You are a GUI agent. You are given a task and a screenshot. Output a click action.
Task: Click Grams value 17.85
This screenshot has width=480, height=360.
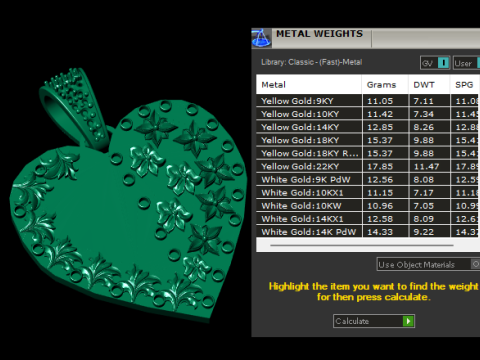[380, 166]
